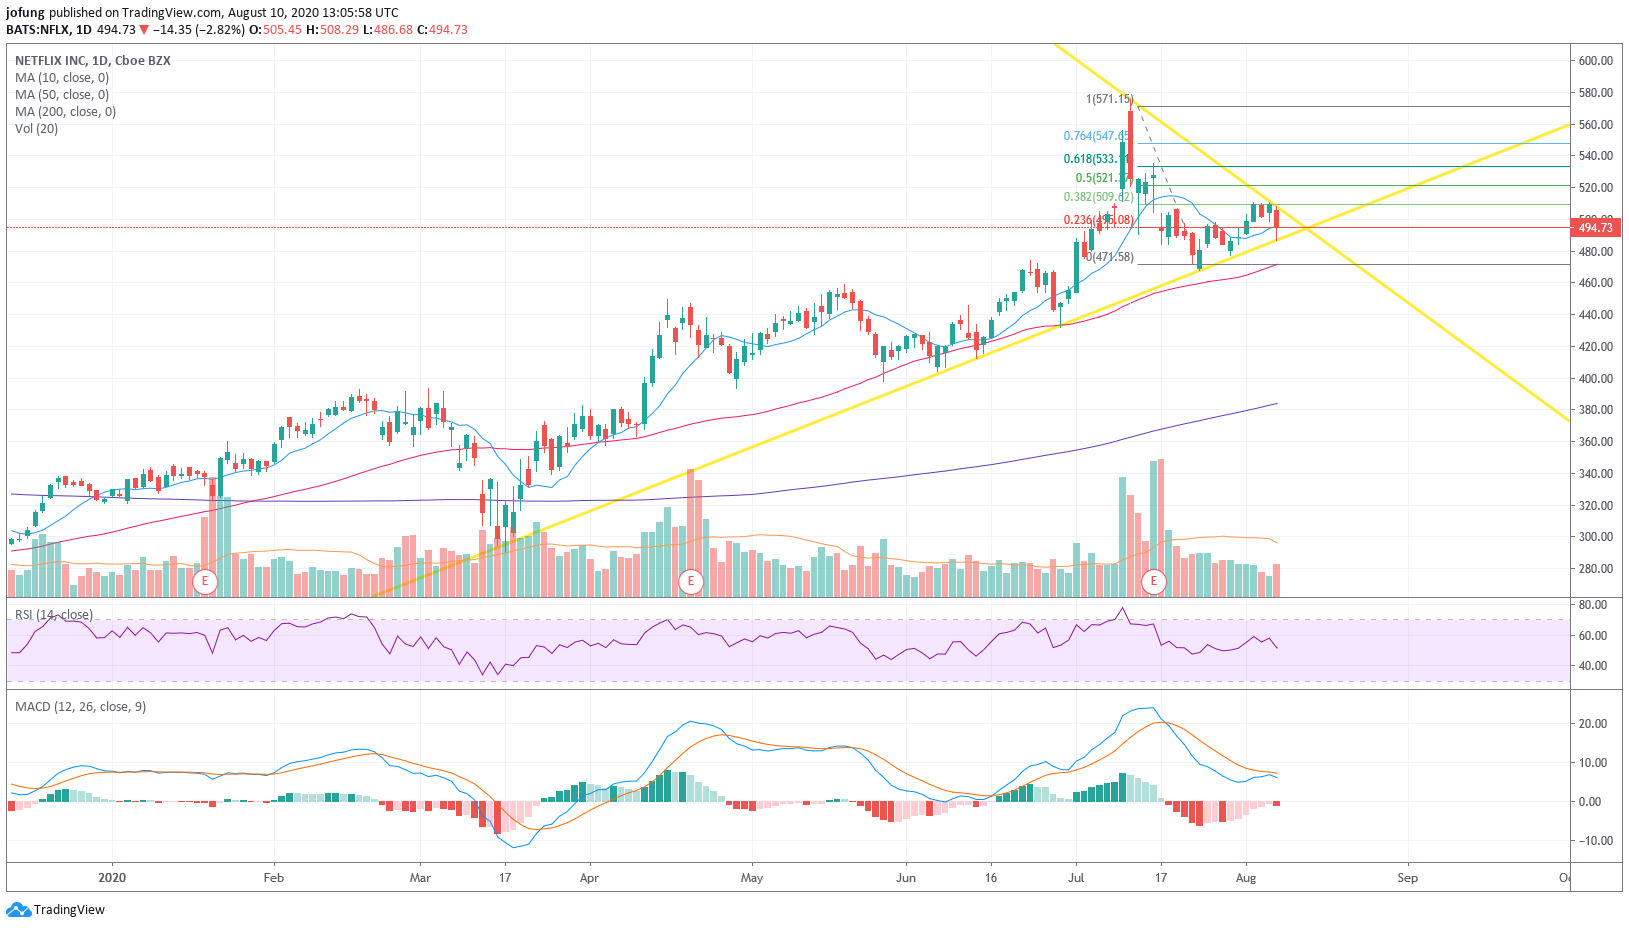The width and height of the screenshot is (1629, 928).
Task: Click the 0.618 Fibonacci level label
Action: (x=1097, y=159)
